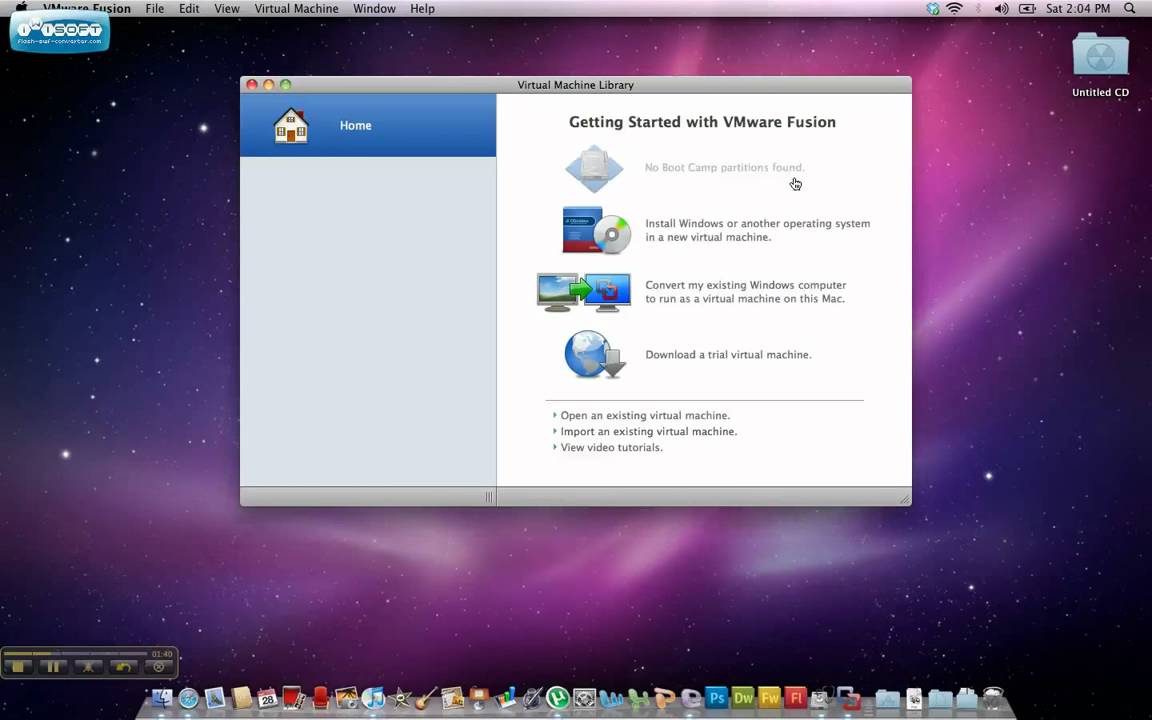Image resolution: width=1152 pixels, height=720 pixels.
Task: Open Fireworks (Fw) from the Dock
Action: tap(769, 698)
